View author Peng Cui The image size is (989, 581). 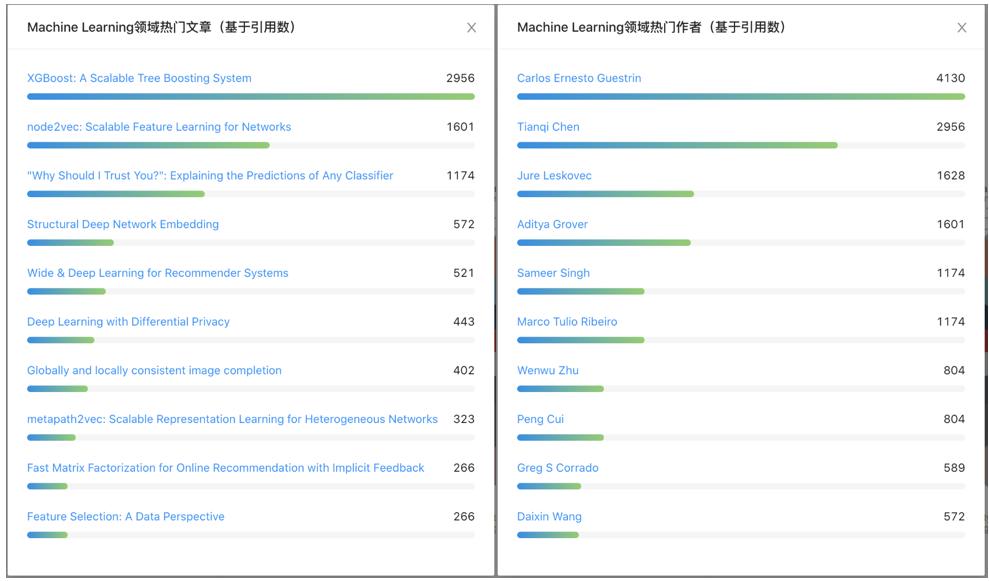[541, 419]
